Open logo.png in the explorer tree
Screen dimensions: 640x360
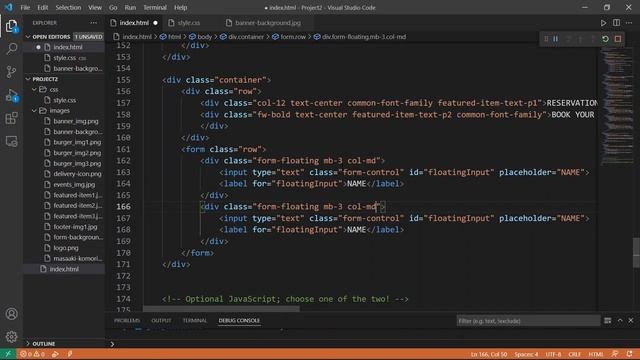[66, 248]
